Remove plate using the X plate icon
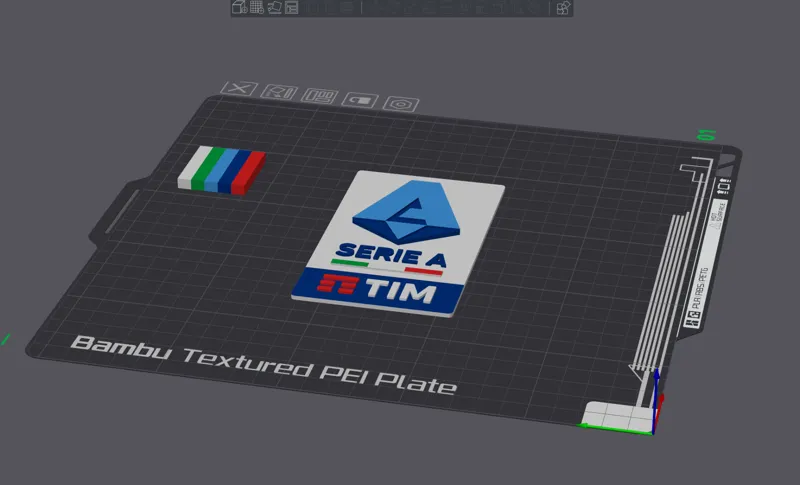 pyautogui.click(x=239, y=88)
